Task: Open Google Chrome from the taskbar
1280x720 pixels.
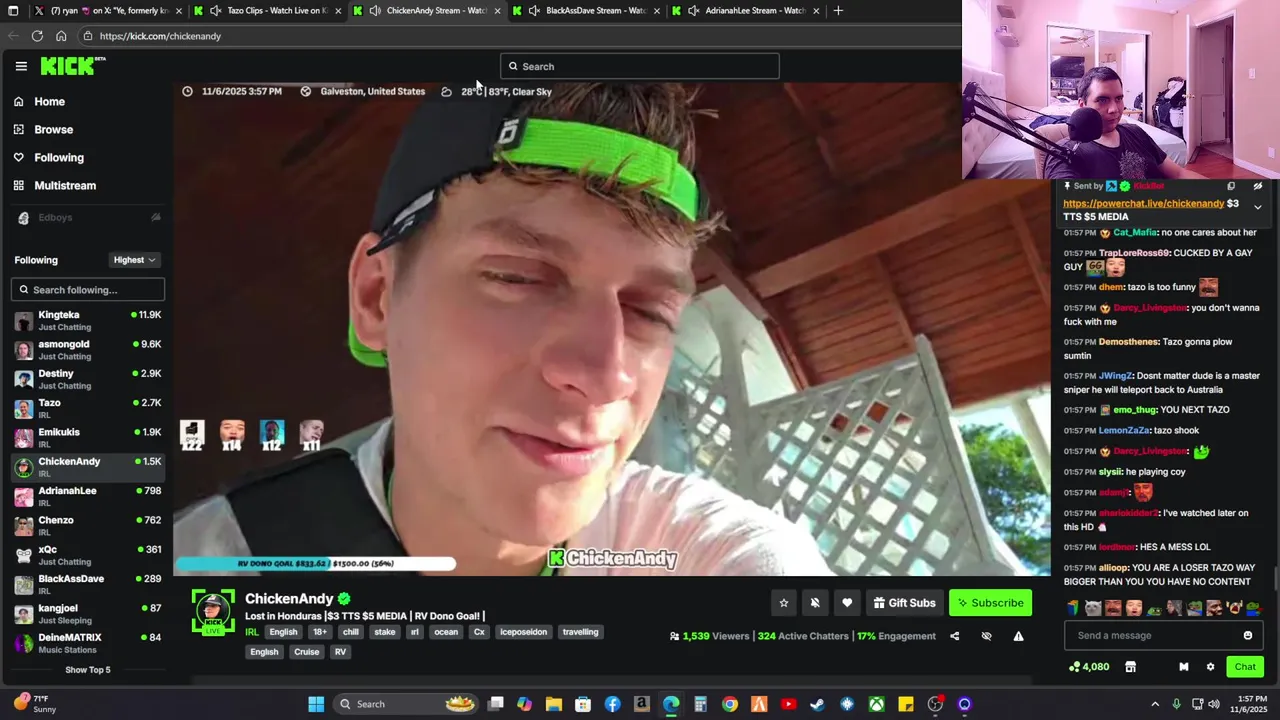Action: pos(730,704)
